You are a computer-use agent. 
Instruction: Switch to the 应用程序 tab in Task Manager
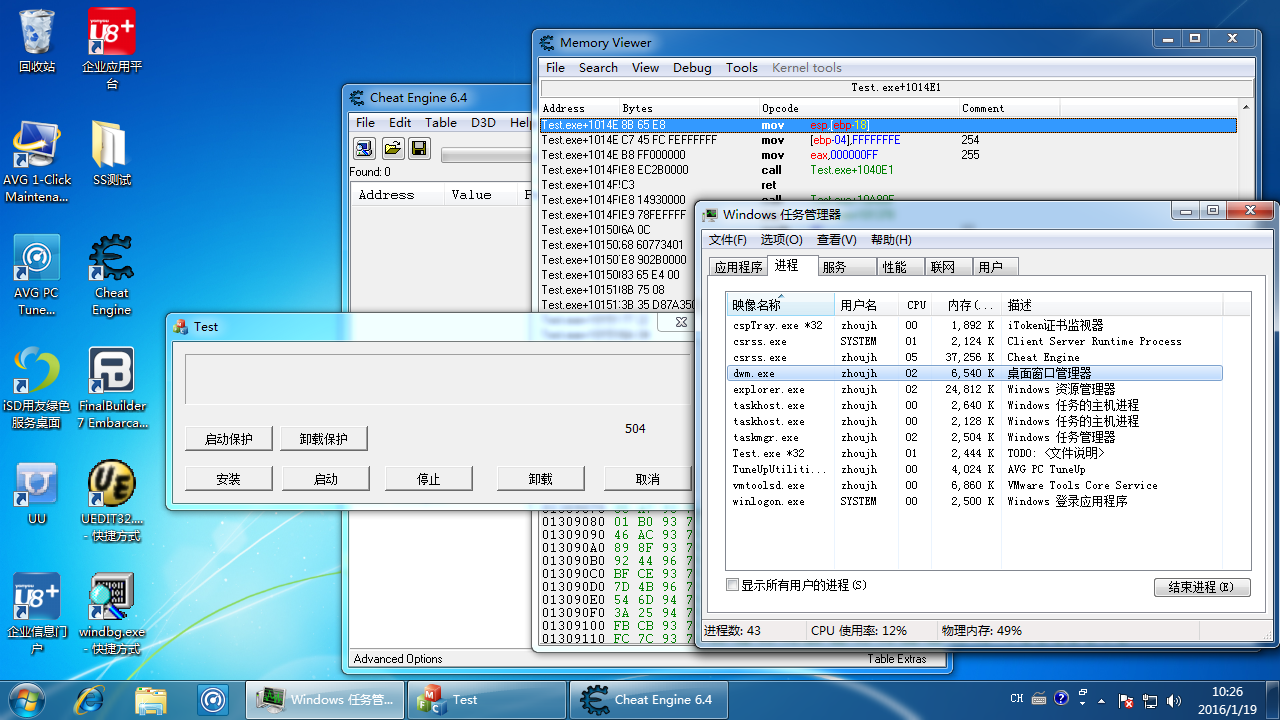click(x=738, y=267)
